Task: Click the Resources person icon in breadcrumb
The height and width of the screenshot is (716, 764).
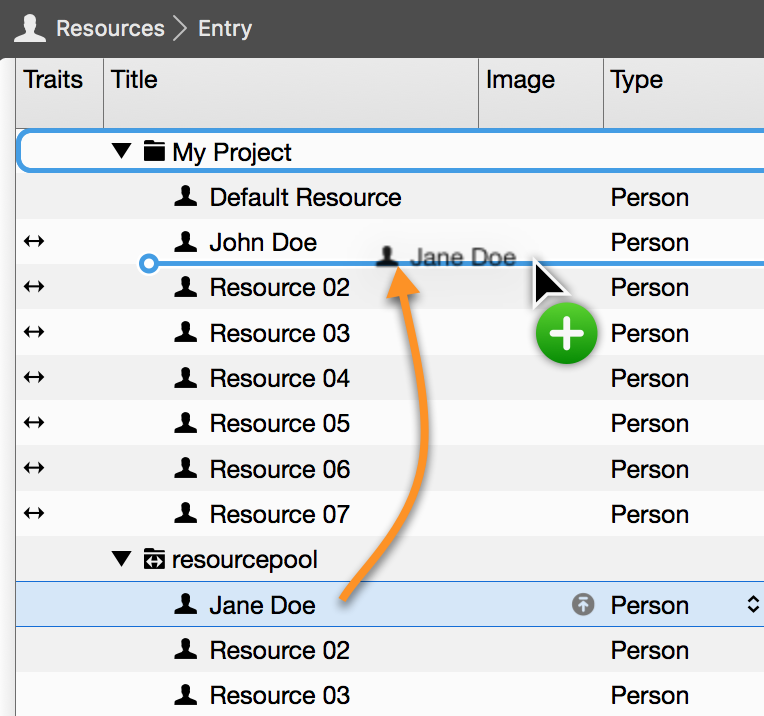Action: pyautogui.click(x=30, y=28)
